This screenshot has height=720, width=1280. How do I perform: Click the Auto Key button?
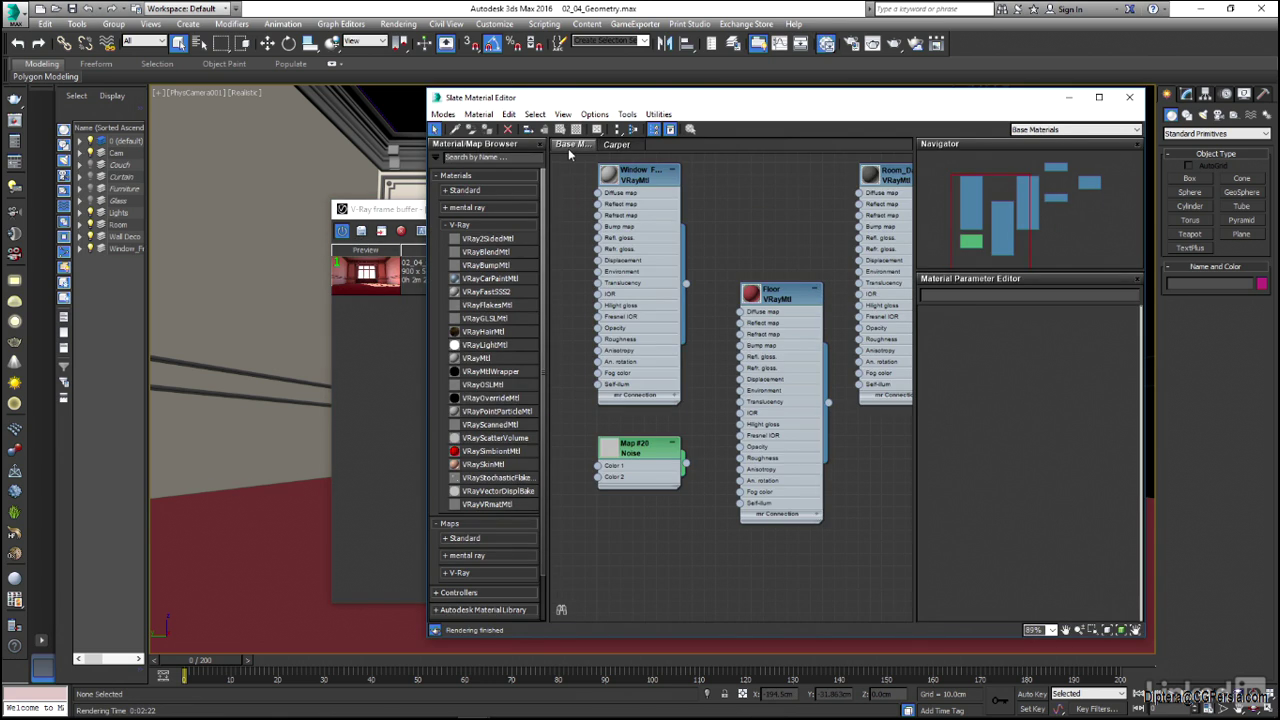coord(1031,693)
